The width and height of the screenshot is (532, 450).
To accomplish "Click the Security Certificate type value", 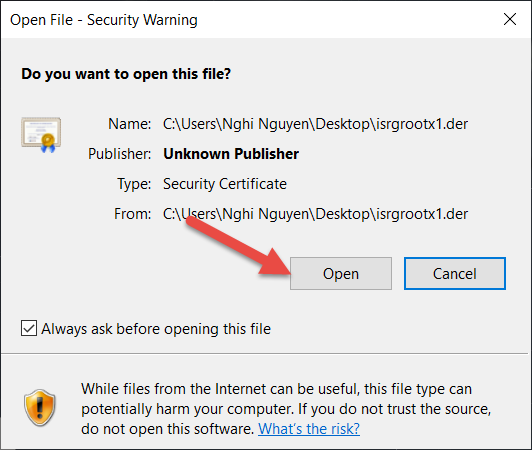I will [x=225, y=184].
